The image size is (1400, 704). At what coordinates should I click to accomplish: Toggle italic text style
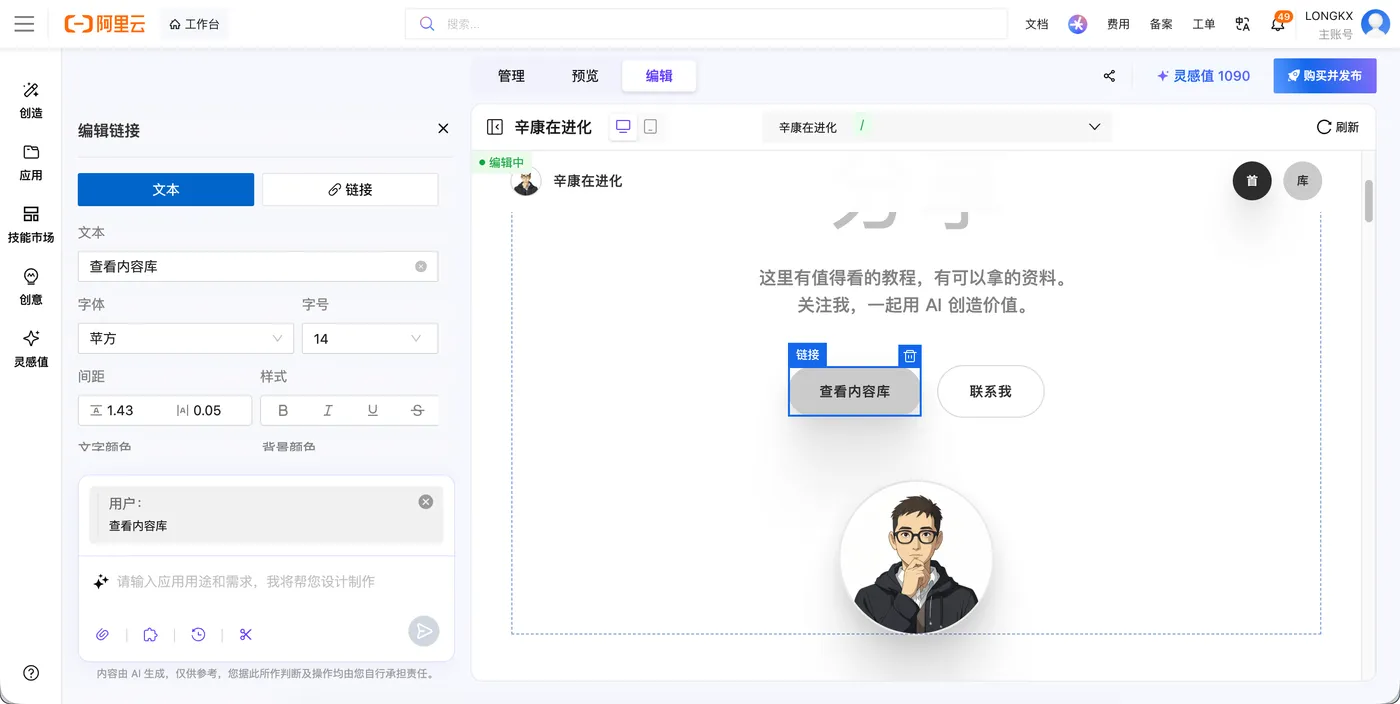pos(327,410)
